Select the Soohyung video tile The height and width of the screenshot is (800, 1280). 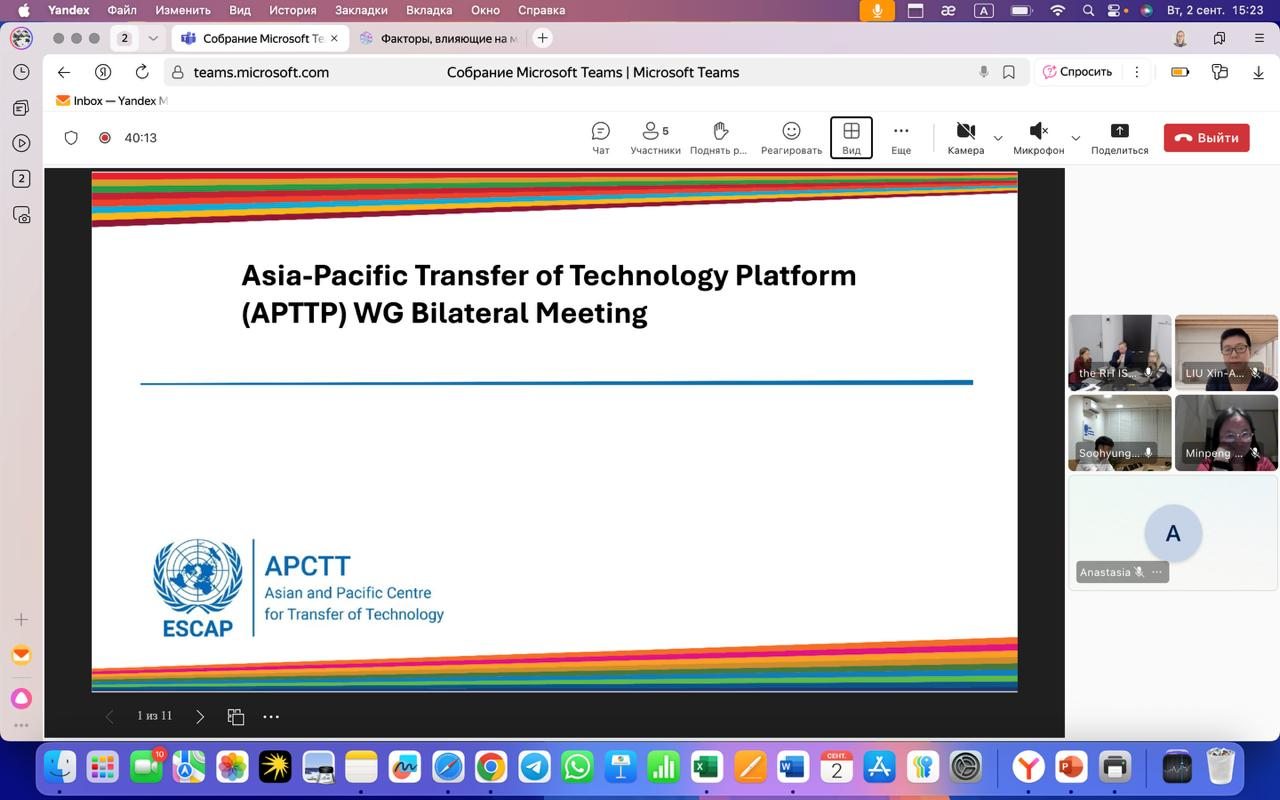point(1120,433)
